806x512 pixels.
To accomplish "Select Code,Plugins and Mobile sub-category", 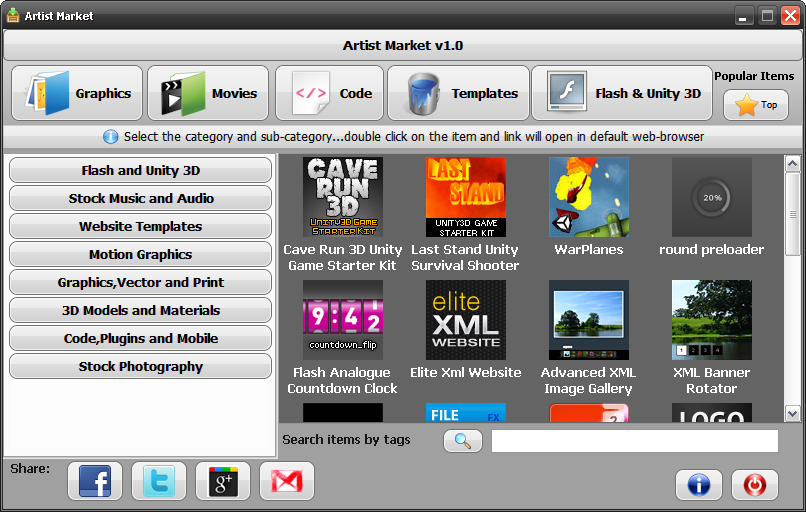I will pos(140,338).
